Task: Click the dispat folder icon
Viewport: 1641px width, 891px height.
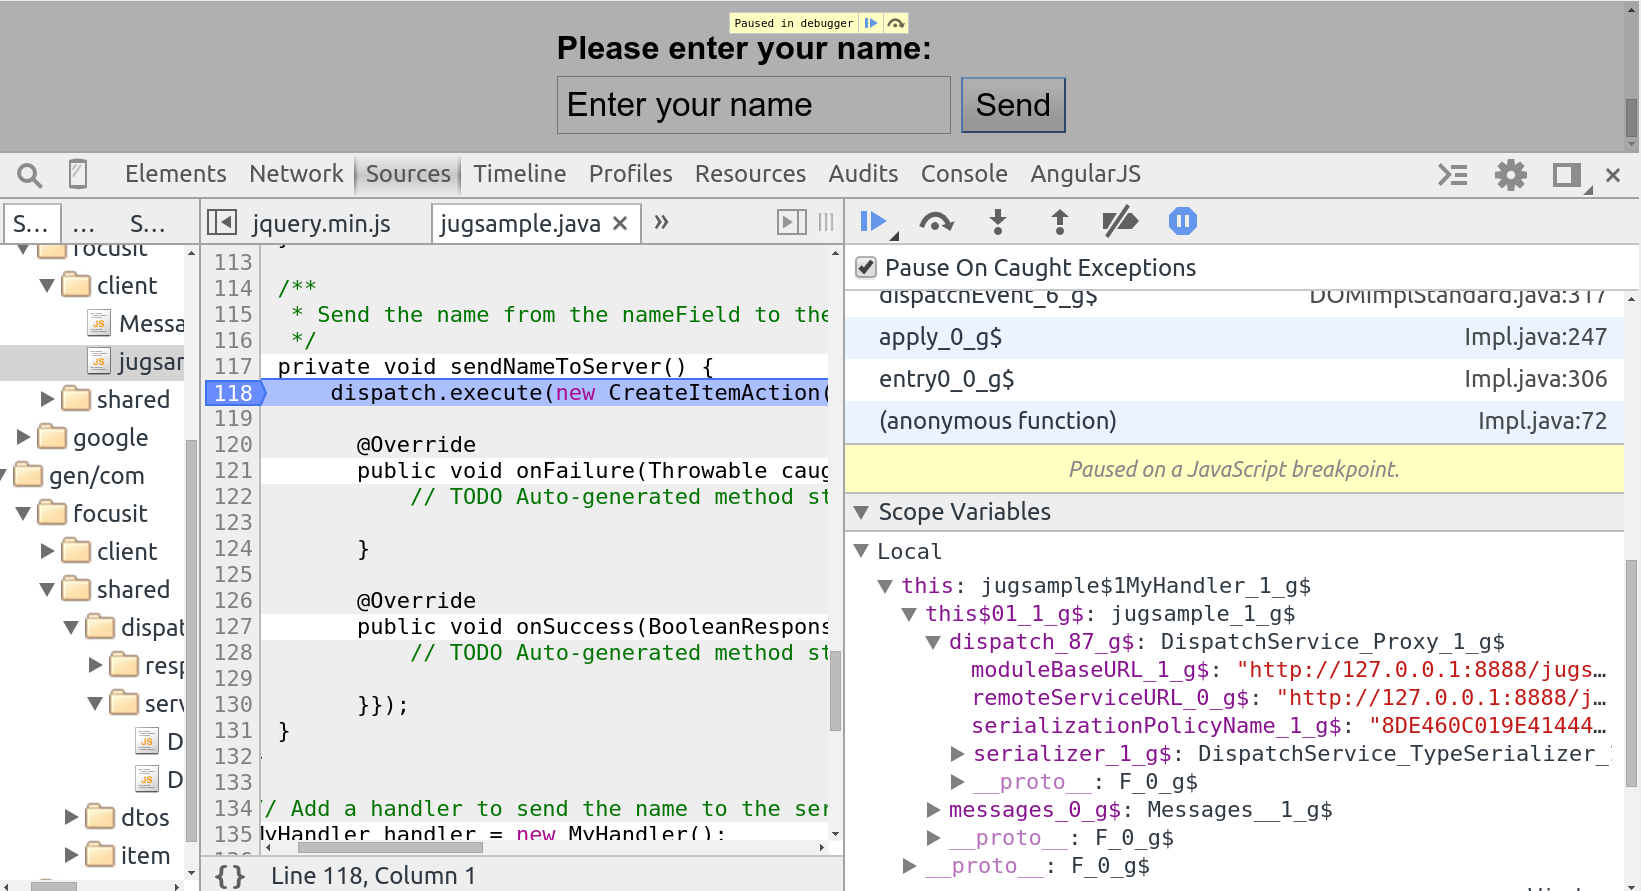Action: click(100, 627)
